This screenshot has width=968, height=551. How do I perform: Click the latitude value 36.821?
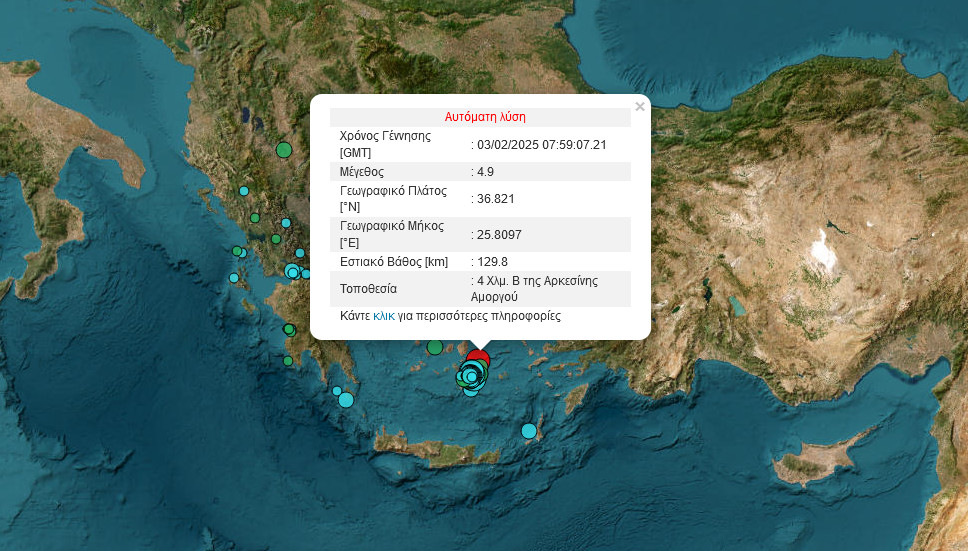[496, 198]
